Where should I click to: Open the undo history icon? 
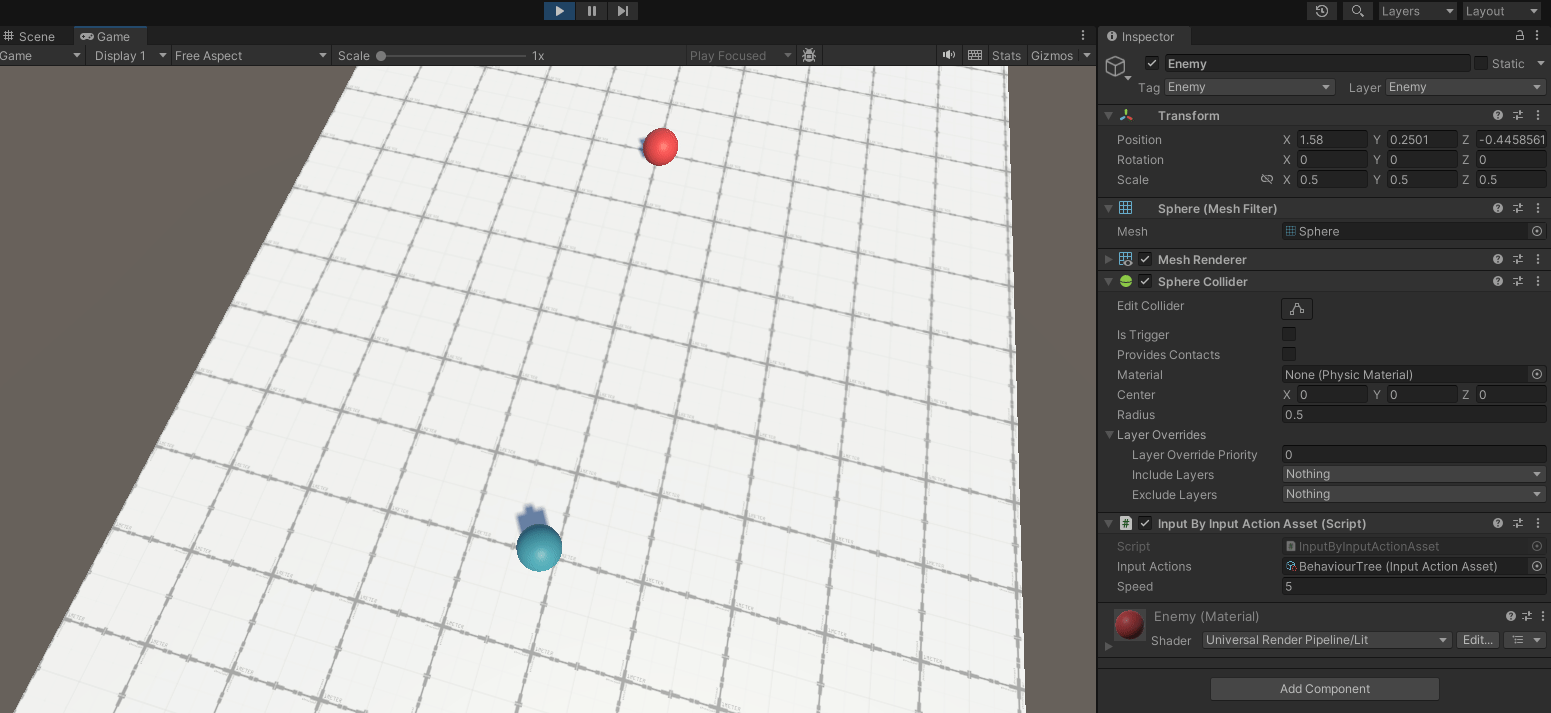pyautogui.click(x=1322, y=11)
